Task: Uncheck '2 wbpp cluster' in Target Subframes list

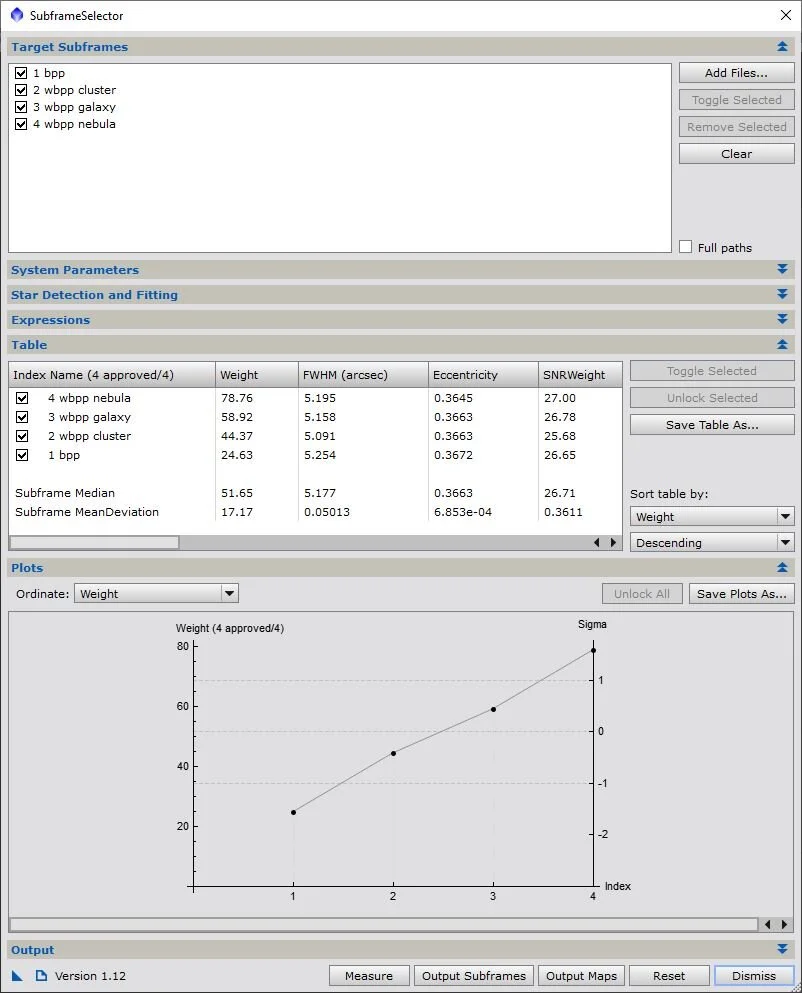Action: coord(21,90)
